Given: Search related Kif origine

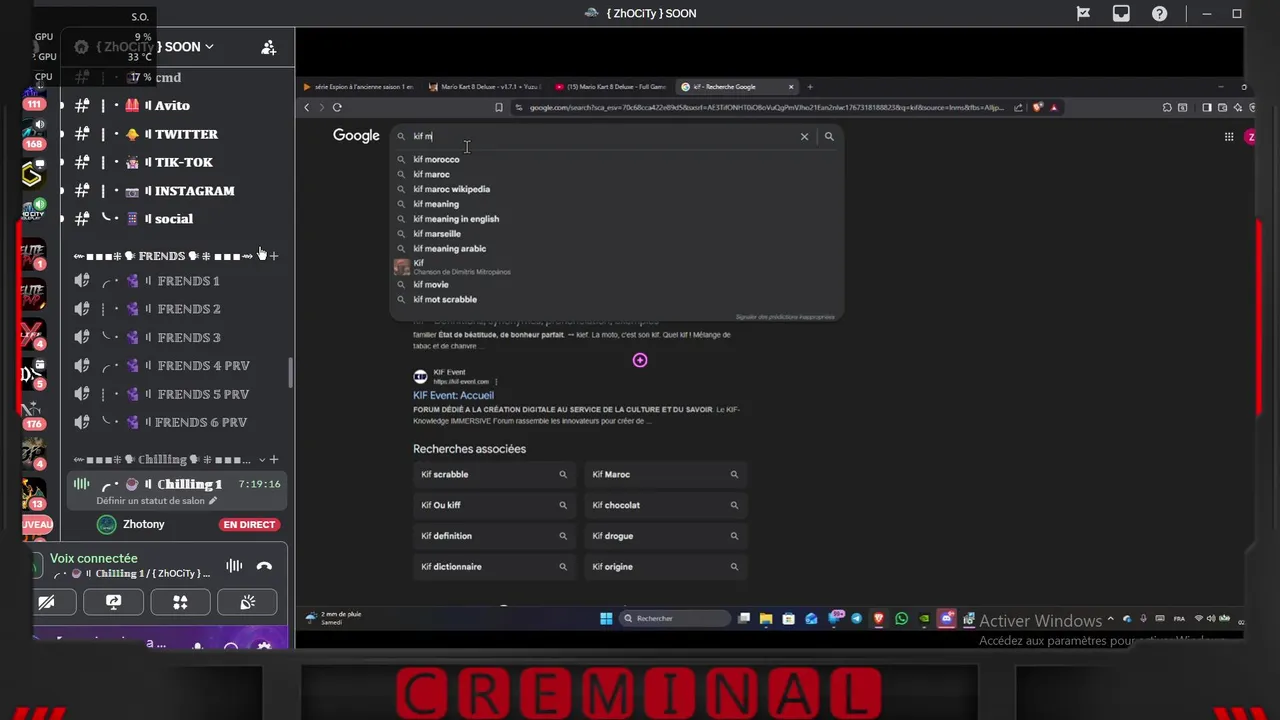Looking at the screenshot, I should pos(666,567).
